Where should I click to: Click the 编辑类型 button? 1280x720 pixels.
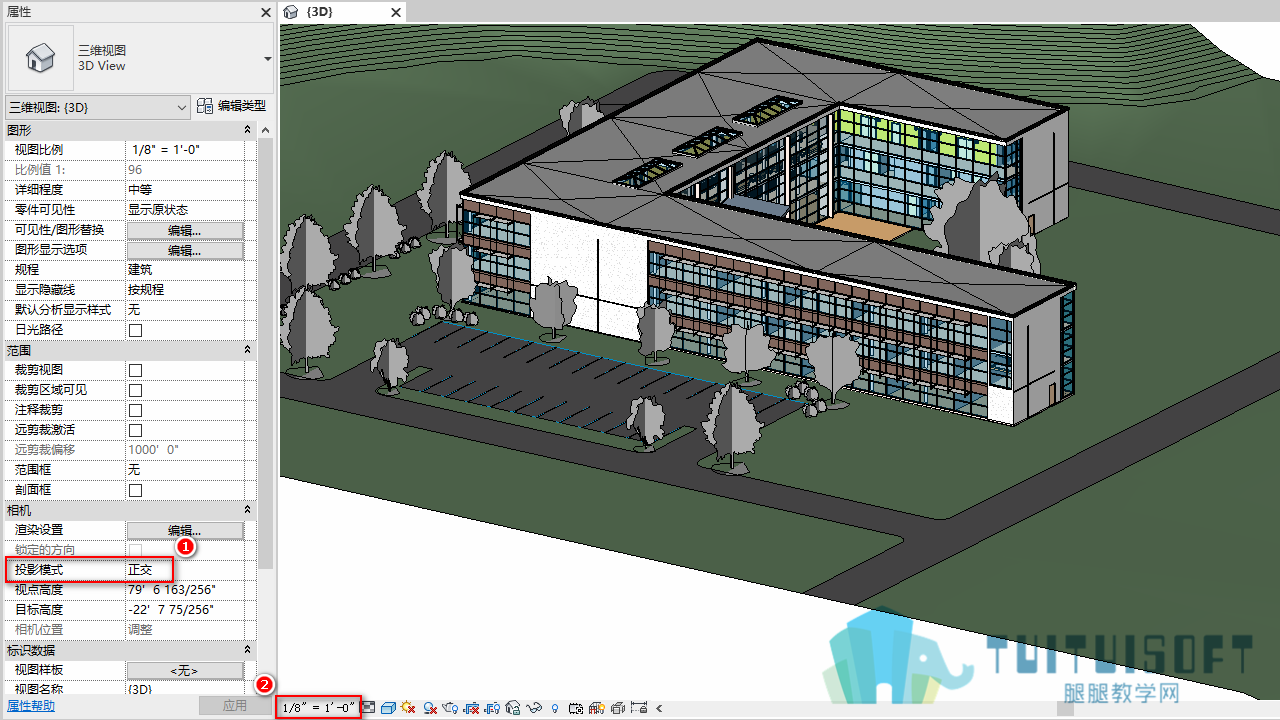coord(231,106)
